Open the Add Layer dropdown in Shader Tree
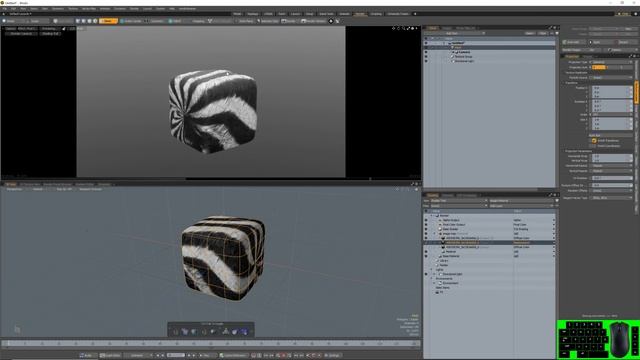This screenshot has height=360, width=640. 521,206
